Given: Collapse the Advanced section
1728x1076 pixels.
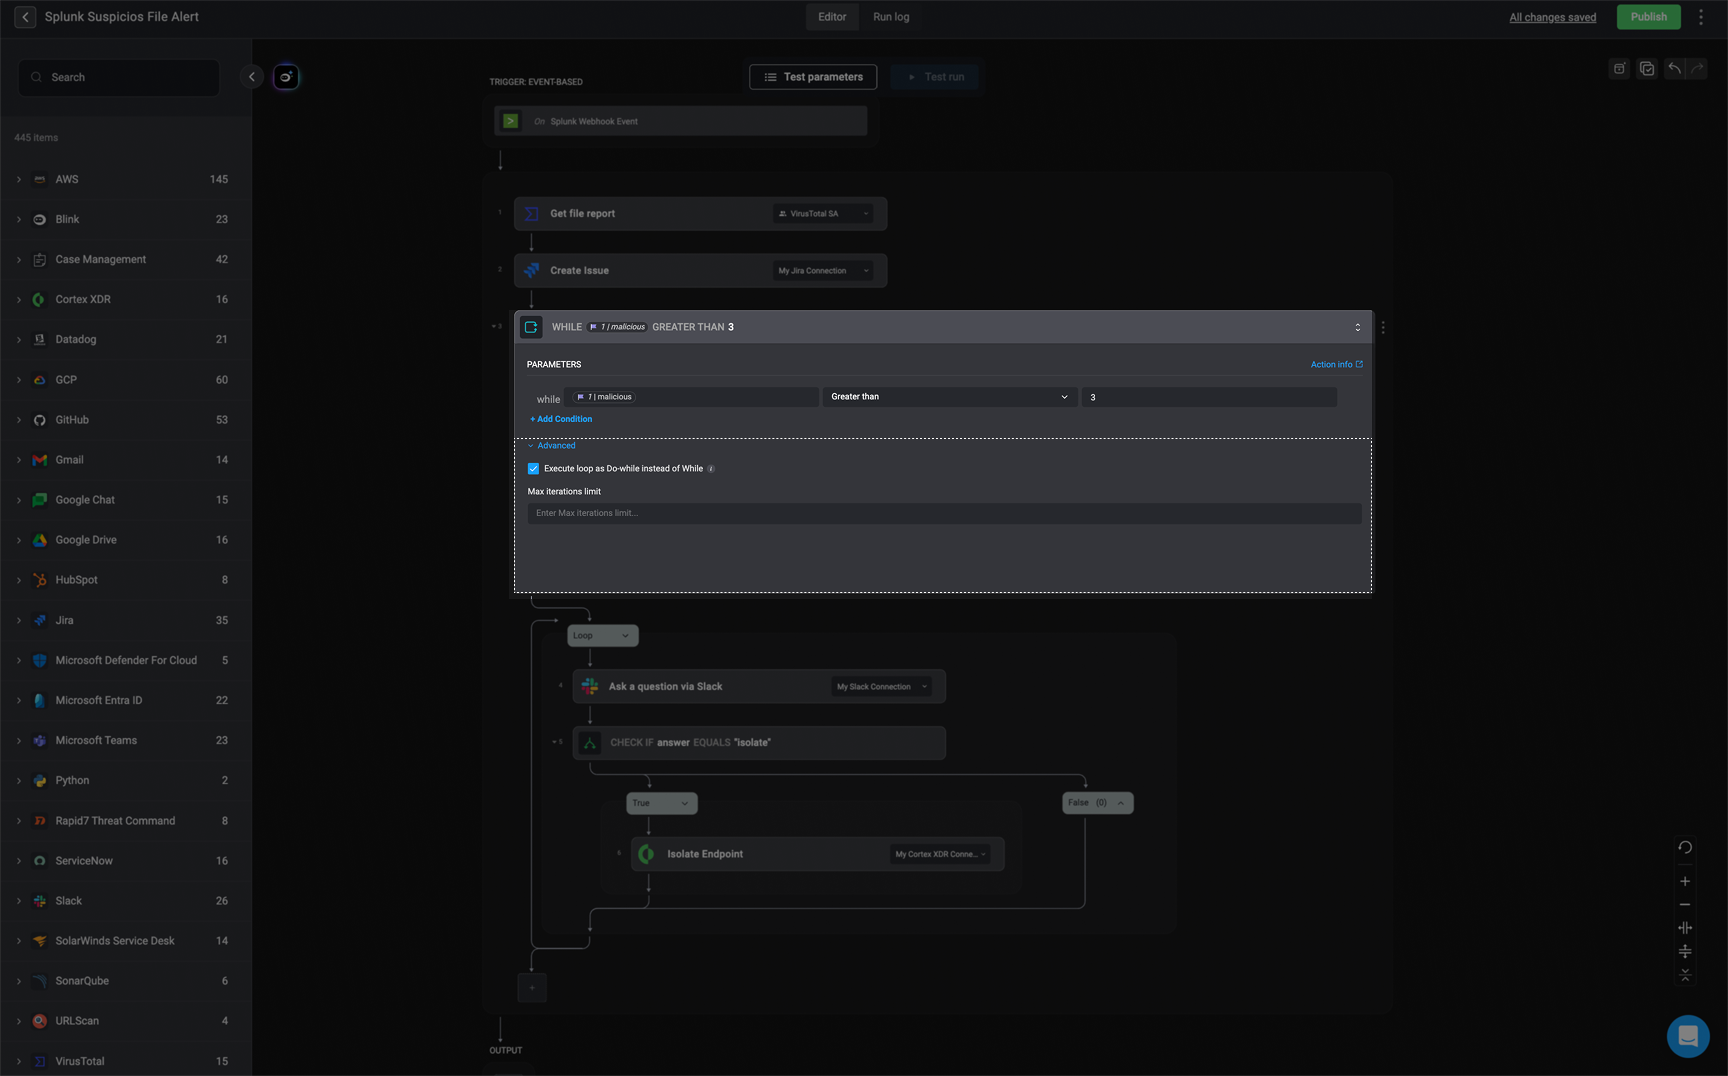Looking at the screenshot, I should point(551,446).
